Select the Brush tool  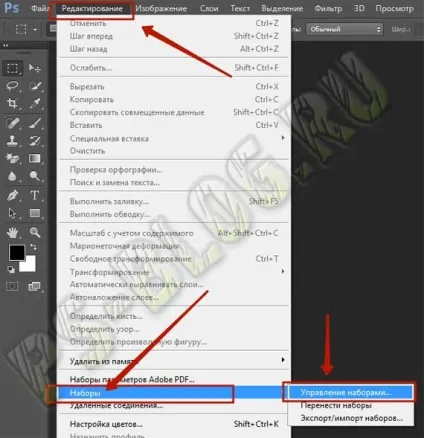35,123
